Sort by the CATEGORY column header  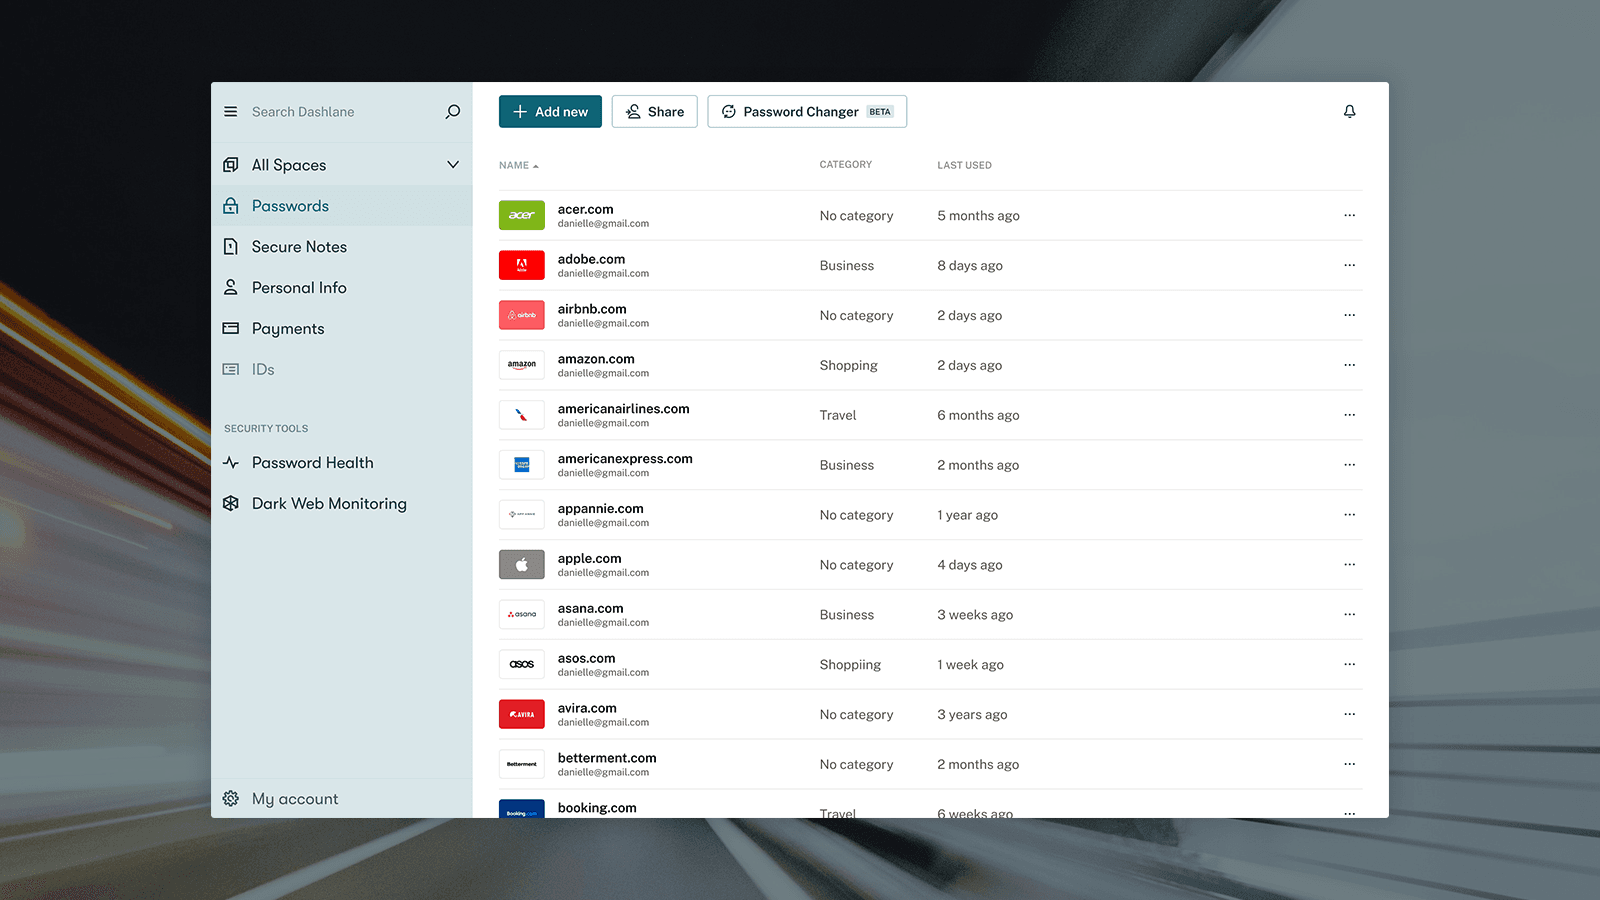[846, 165]
